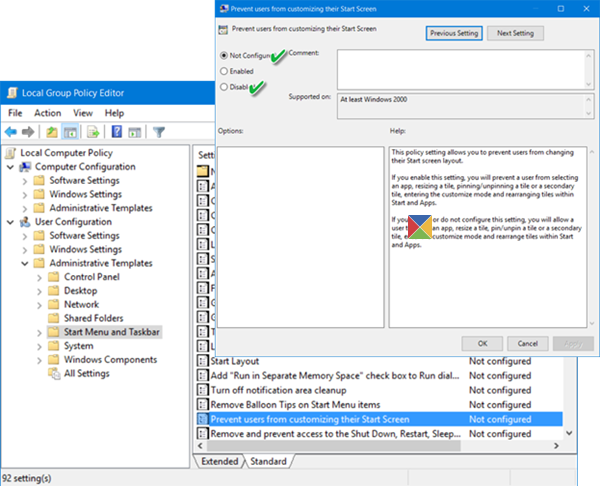Image resolution: width=600 pixels, height=486 pixels.
Task: Toggle the Show/Hide Action Pane icon
Action: [x=135, y=132]
